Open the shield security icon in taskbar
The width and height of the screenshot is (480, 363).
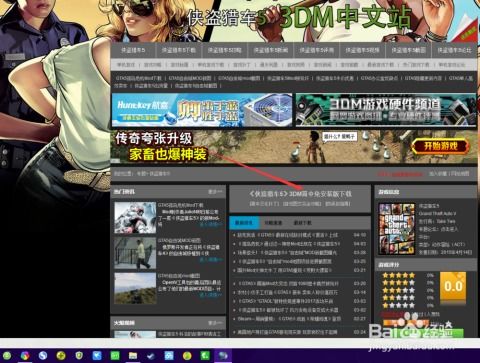coord(79,356)
